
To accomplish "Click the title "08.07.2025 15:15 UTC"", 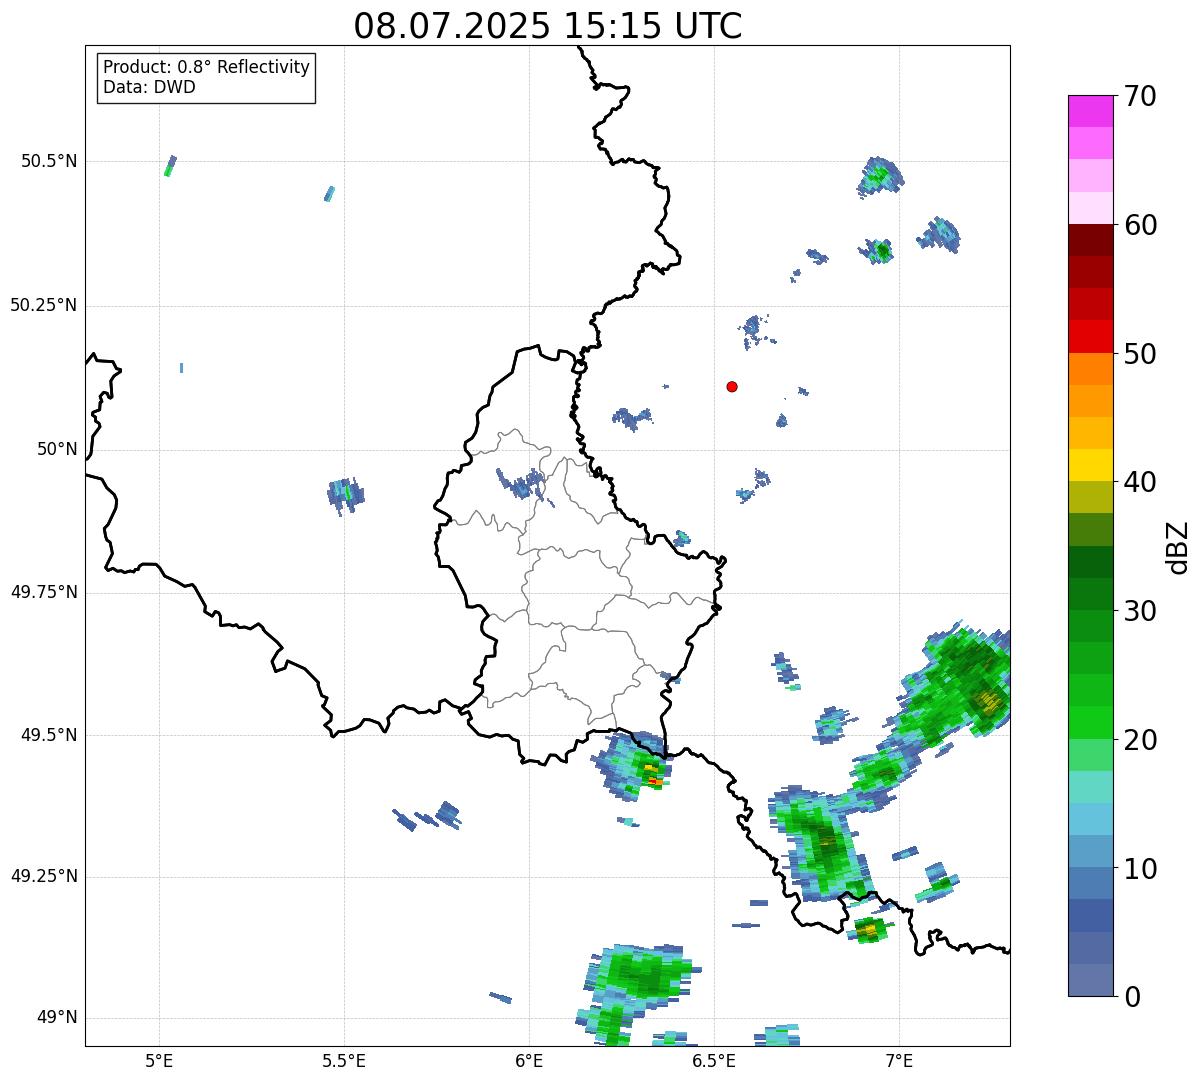I will click(x=548, y=26).
